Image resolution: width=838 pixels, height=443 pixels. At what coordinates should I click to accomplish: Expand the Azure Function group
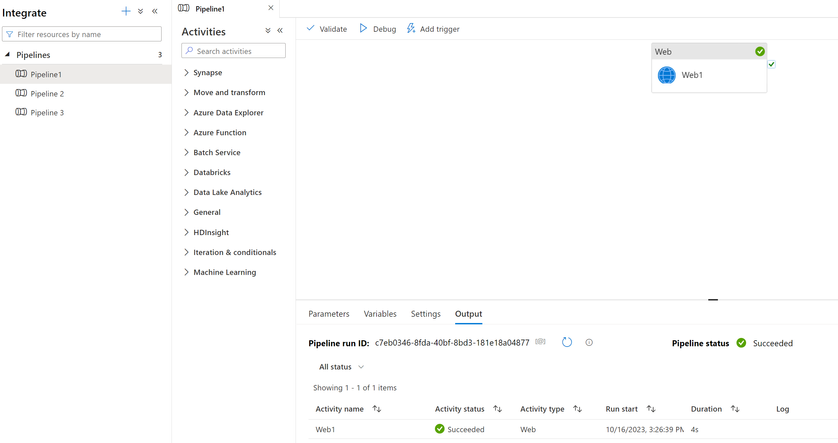[x=187, y=133]
